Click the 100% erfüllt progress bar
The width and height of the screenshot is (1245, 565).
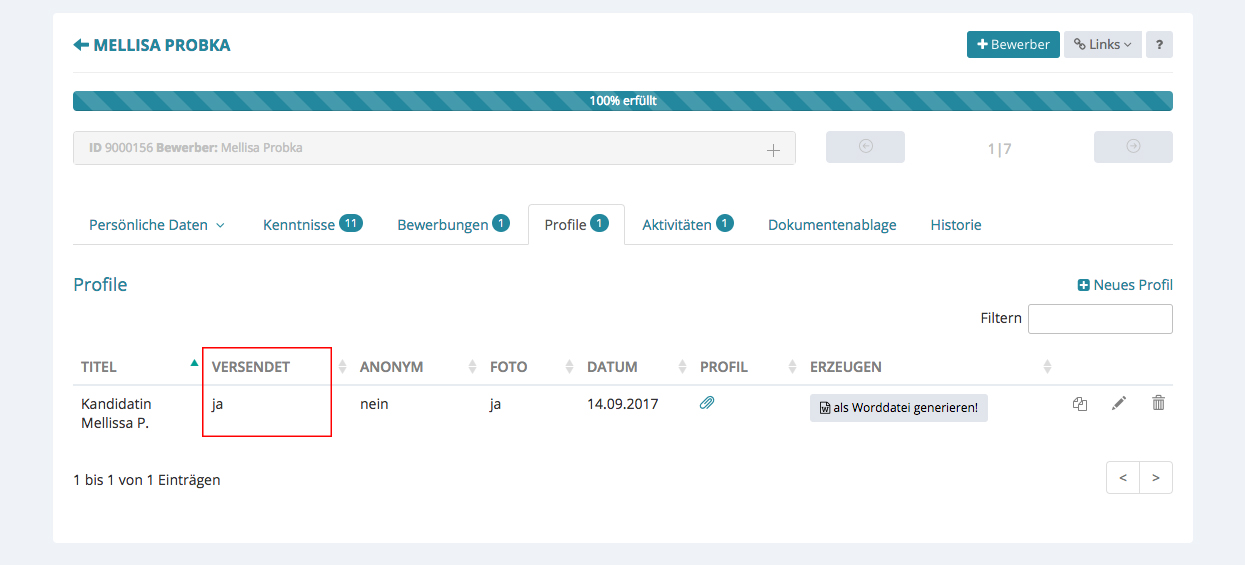[x=622, y=101]
